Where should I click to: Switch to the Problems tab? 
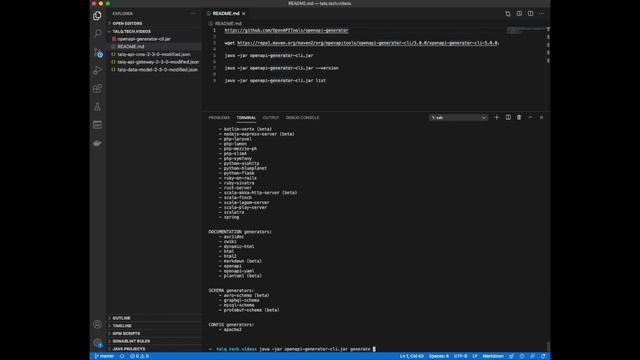tap(219, 118)
